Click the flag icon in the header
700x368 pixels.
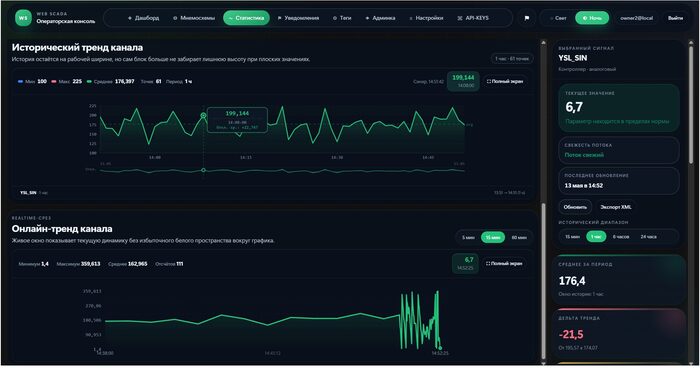pyautogui.click(x=527, y=18)
